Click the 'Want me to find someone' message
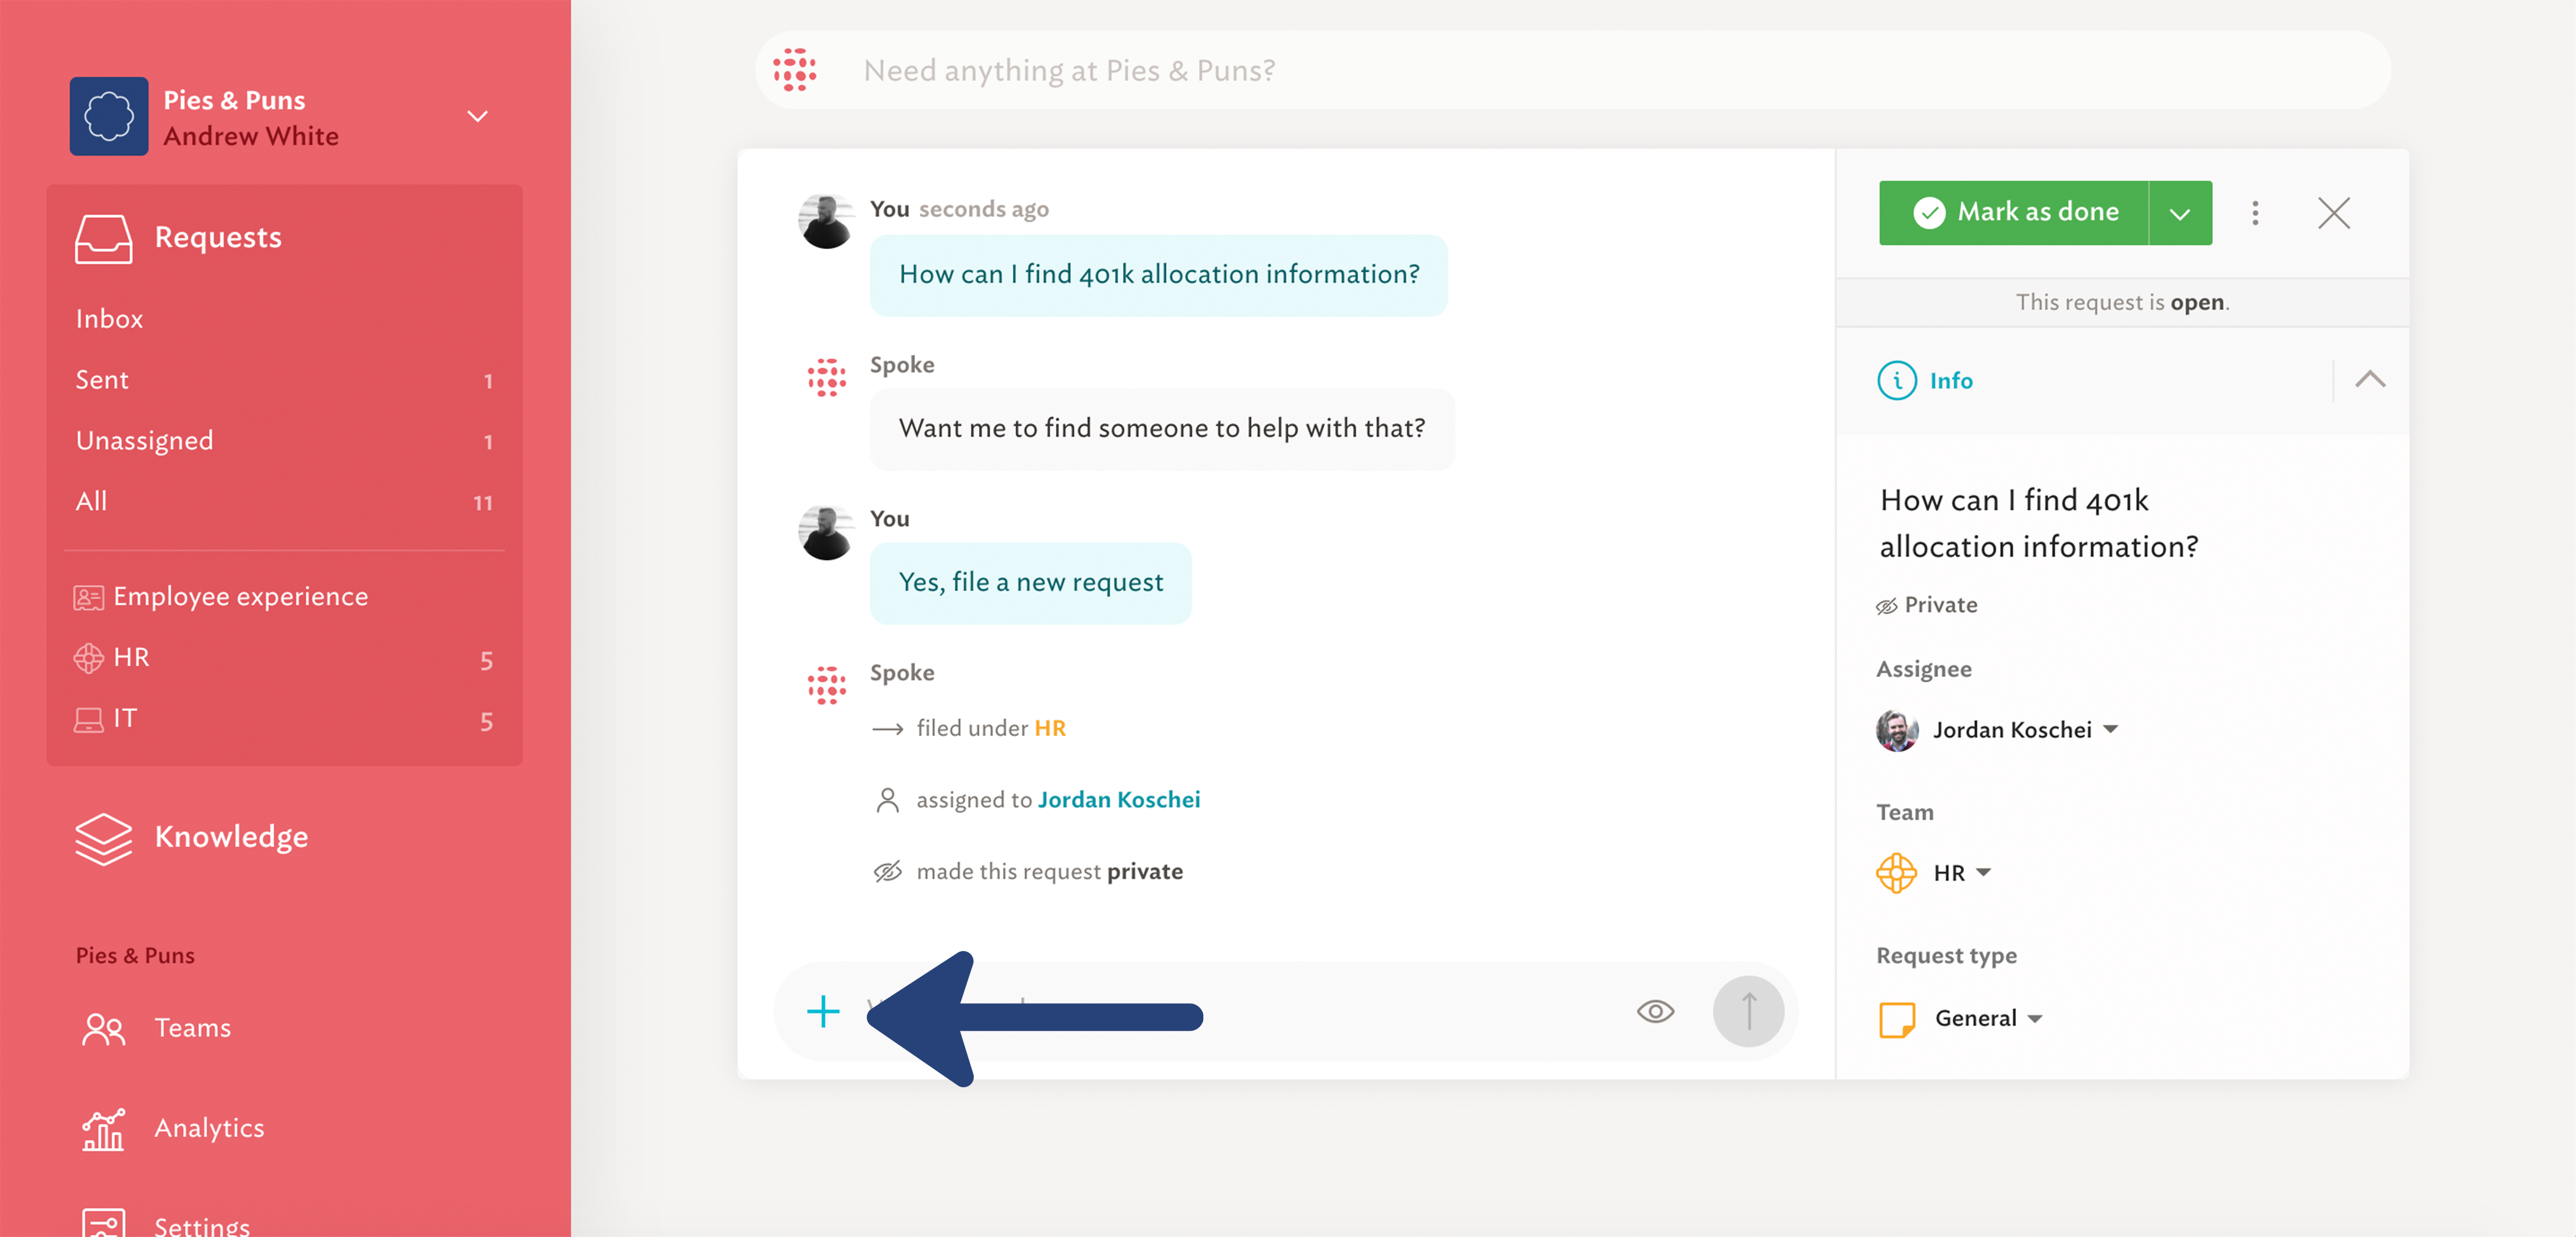This screenshot has width=2576, height=1237. 1162,429
